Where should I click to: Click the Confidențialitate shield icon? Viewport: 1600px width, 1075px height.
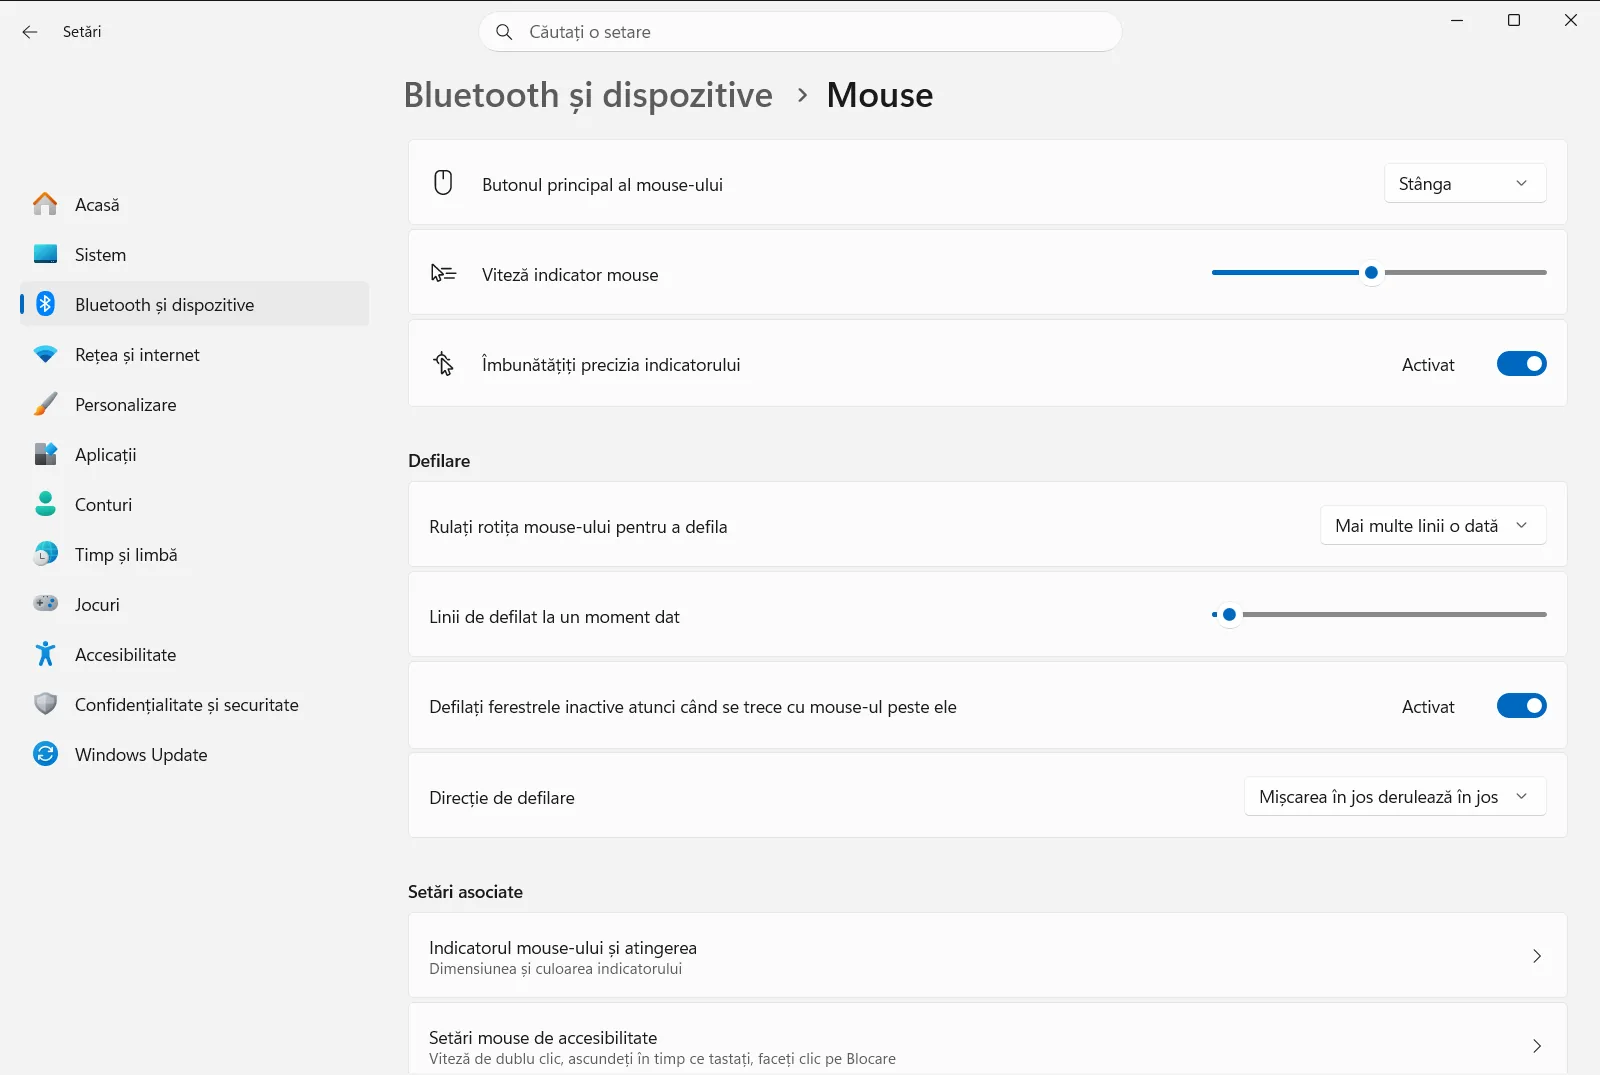(45, 704)
